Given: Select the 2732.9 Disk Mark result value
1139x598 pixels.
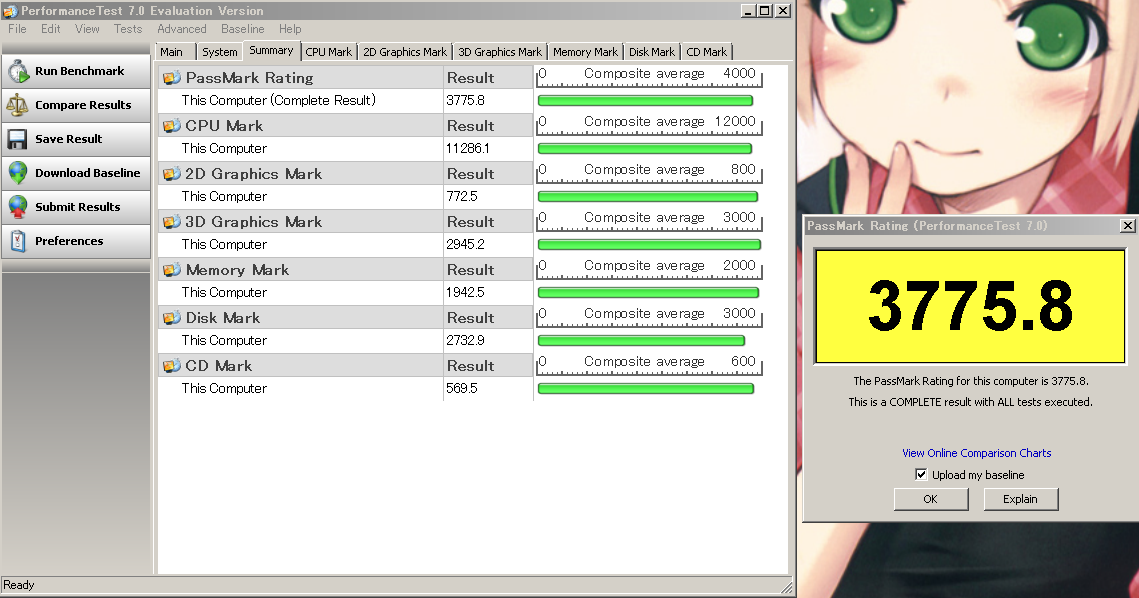Looking at the screenshot, I should tap(465, 340).
